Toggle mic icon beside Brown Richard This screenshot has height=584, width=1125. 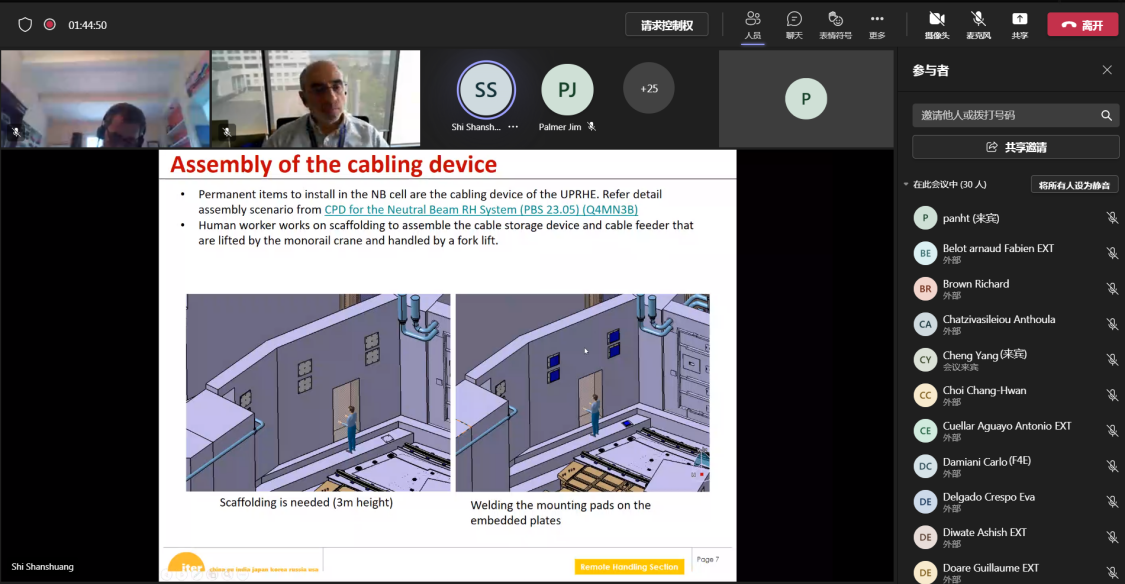coord(1111,289)
